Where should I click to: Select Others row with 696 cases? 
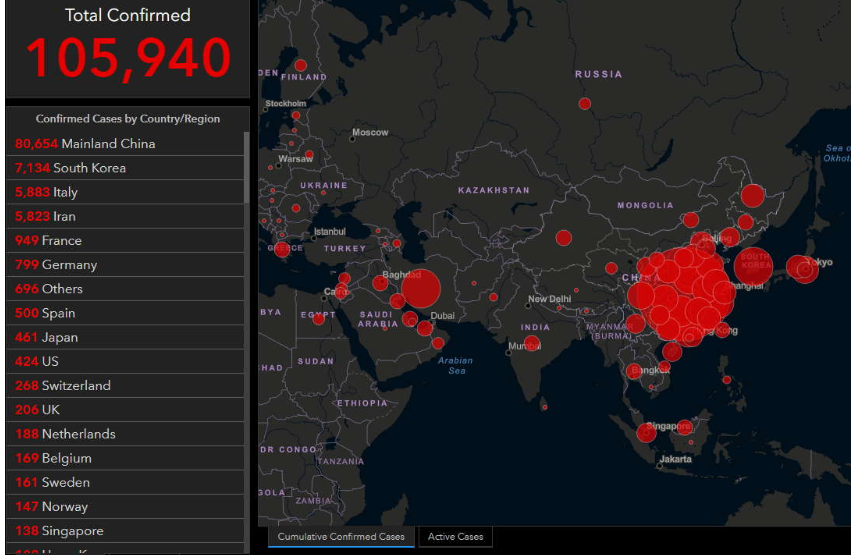[x=125, y=289]
